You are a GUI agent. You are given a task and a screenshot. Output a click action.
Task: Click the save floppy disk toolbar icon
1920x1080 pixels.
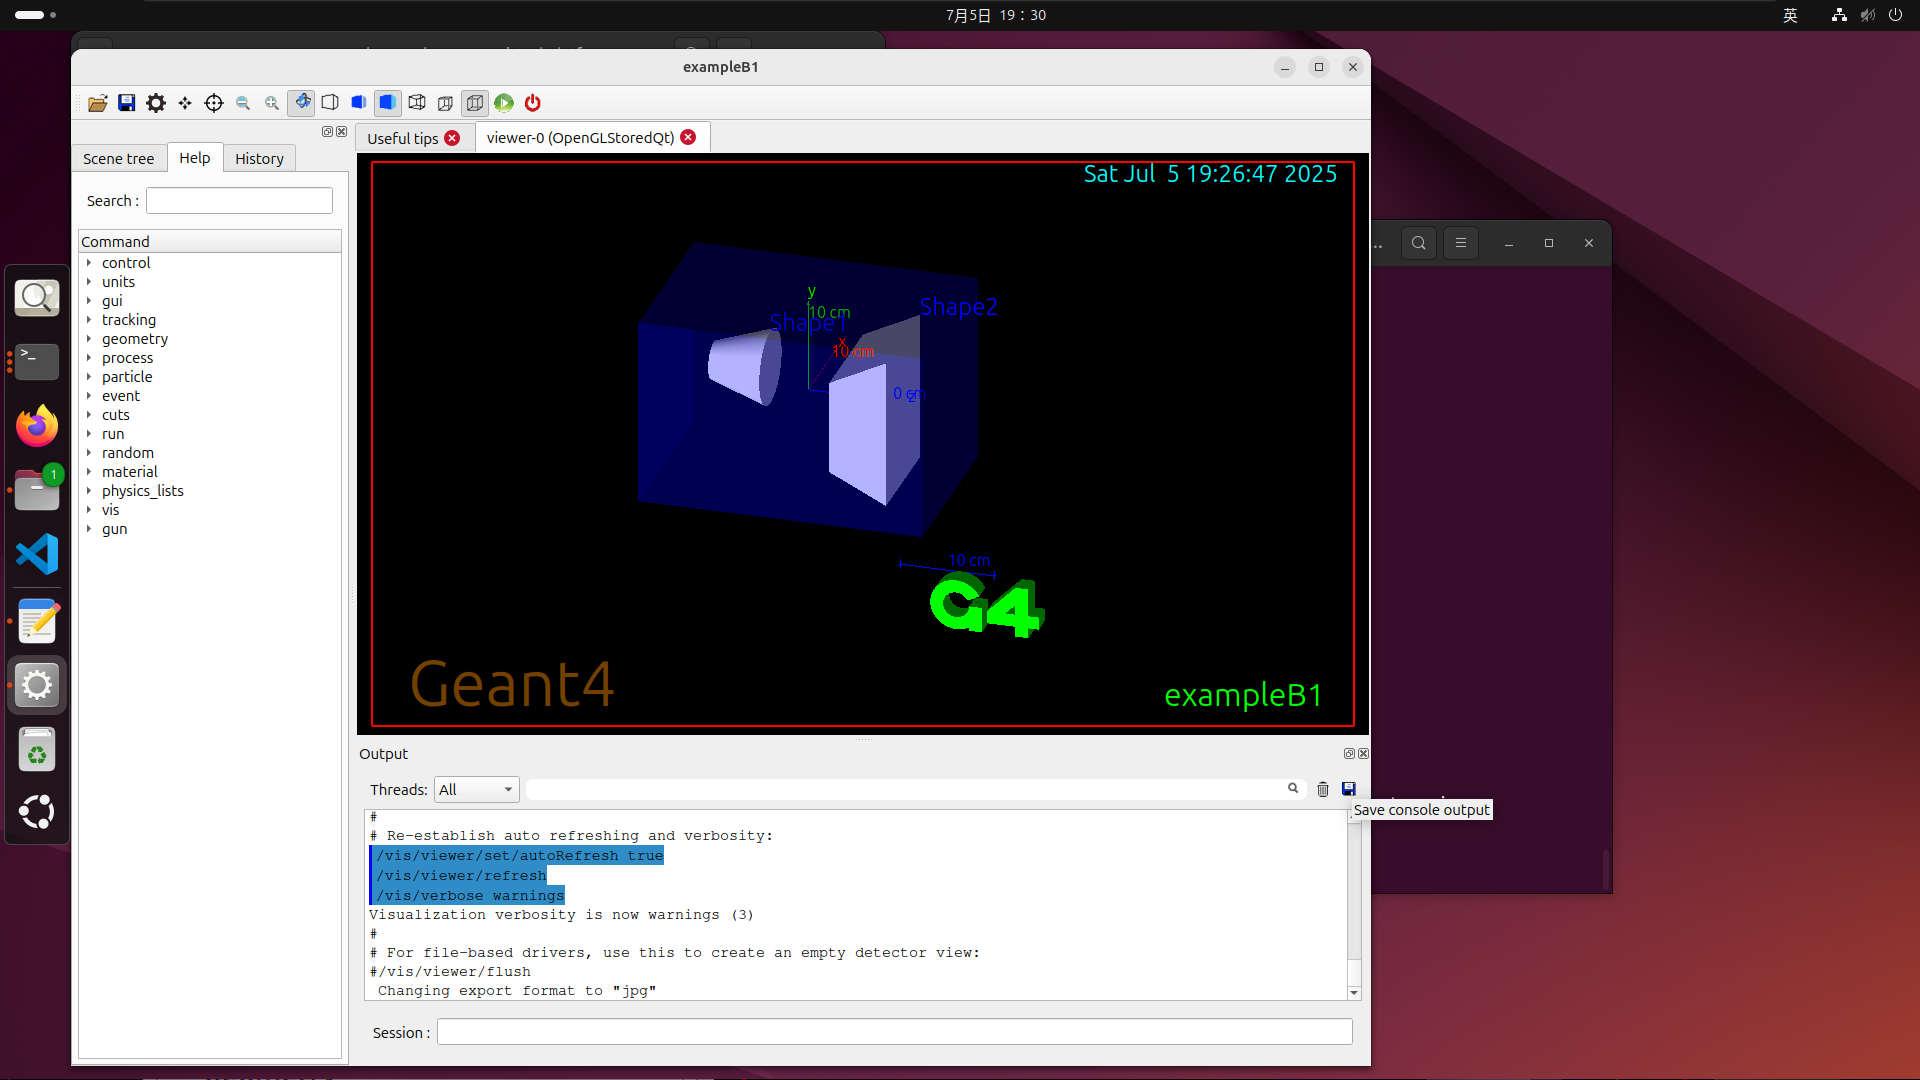[127, 103]
